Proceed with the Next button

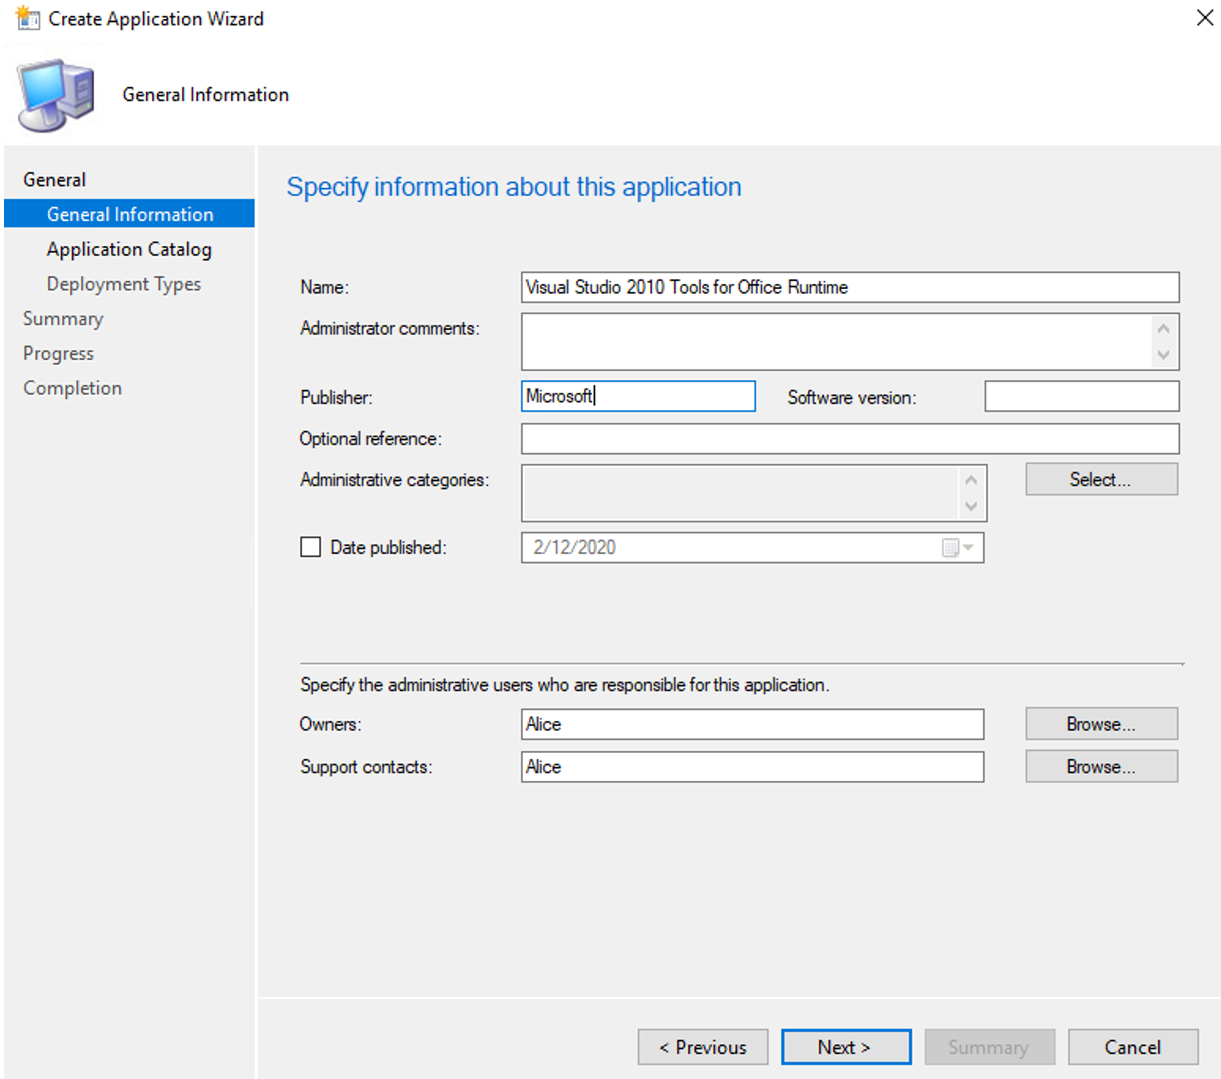pos(846,1047)
